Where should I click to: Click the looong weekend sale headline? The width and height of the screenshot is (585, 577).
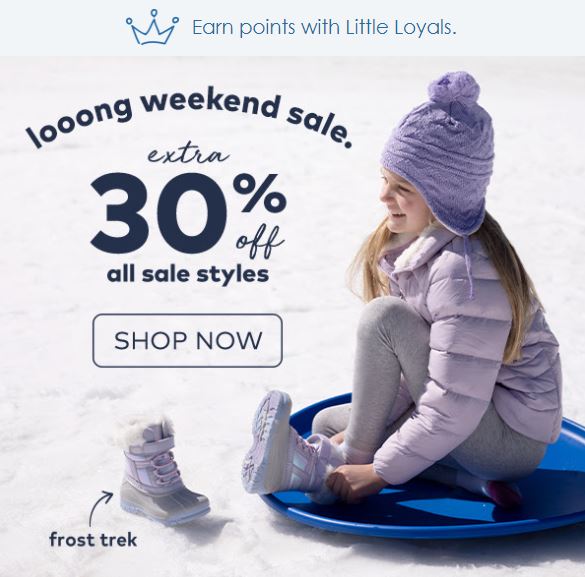tap(189, 119)
